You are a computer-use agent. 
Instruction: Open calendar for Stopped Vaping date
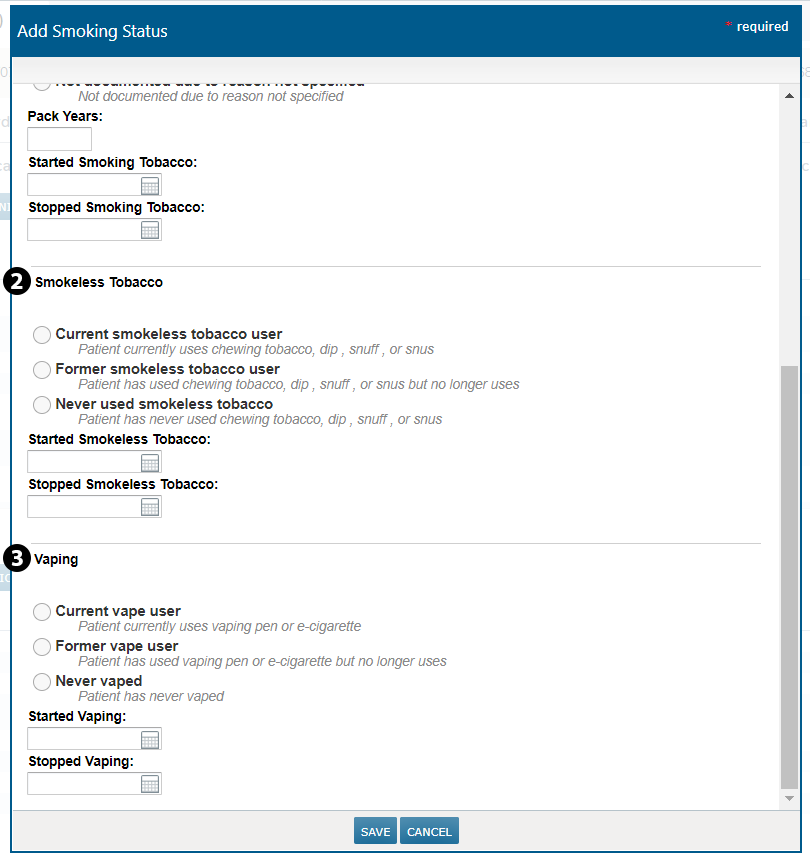(x=150, y=784)
